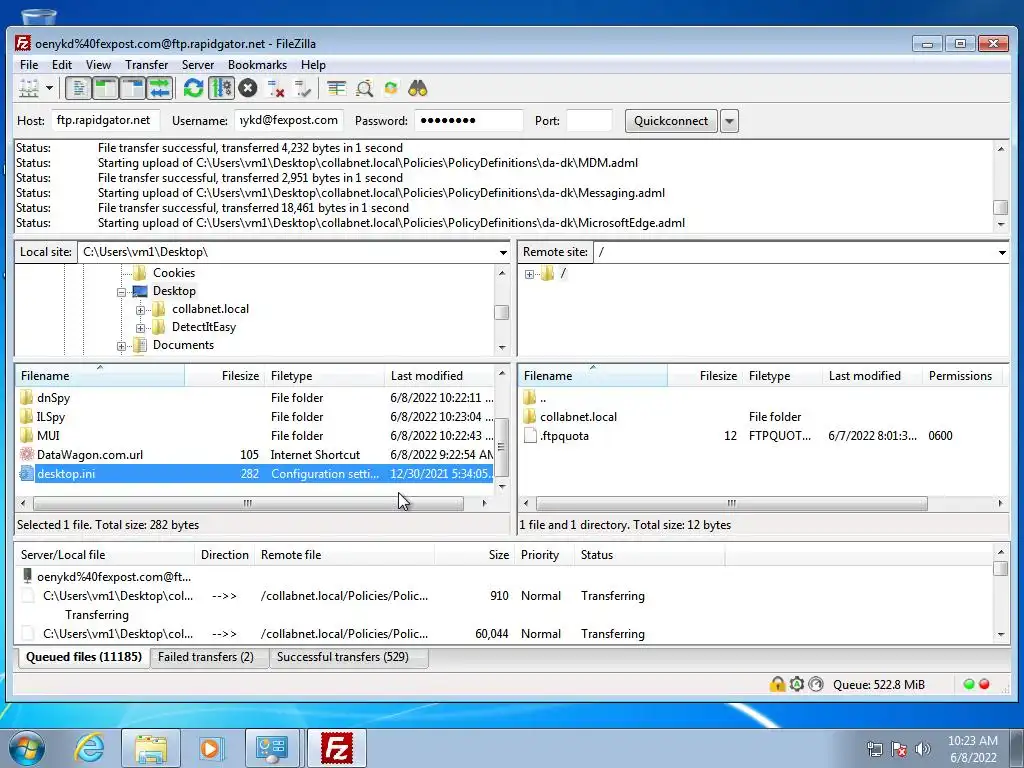Collapse the Desktop tree node

coord(121,292)
